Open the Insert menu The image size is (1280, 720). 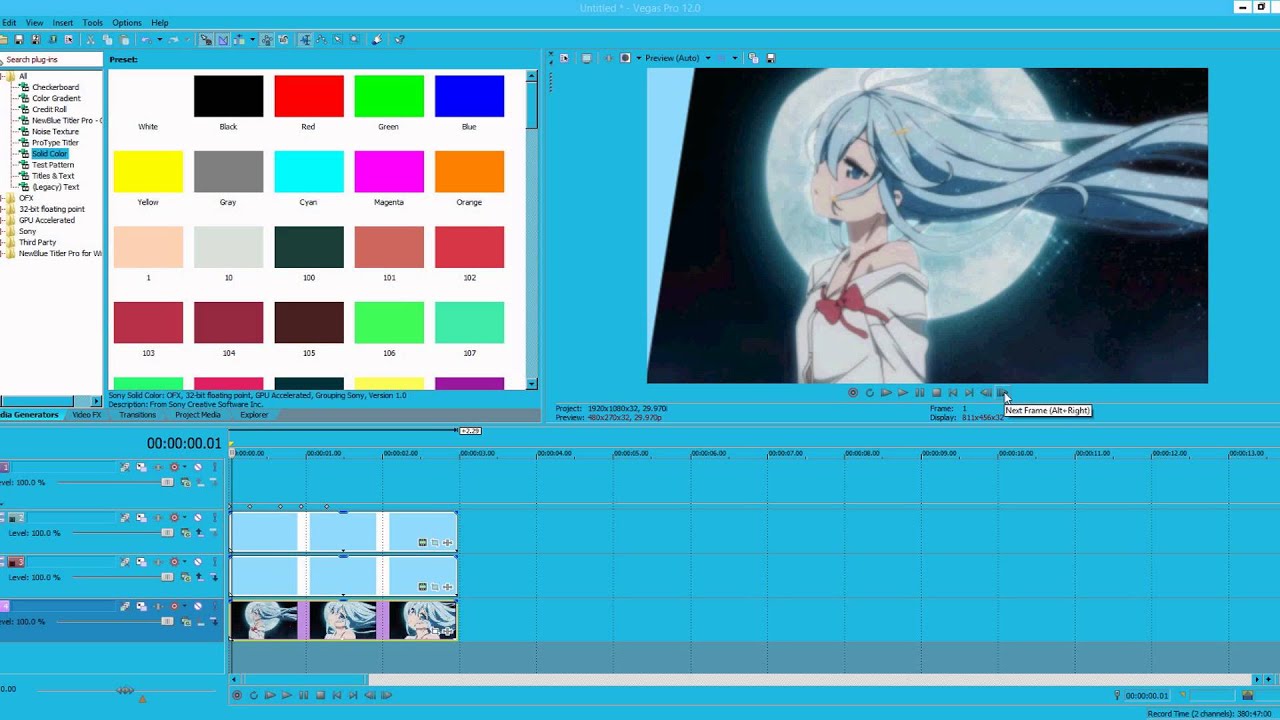pyautogui.click(x=62, y=22)
